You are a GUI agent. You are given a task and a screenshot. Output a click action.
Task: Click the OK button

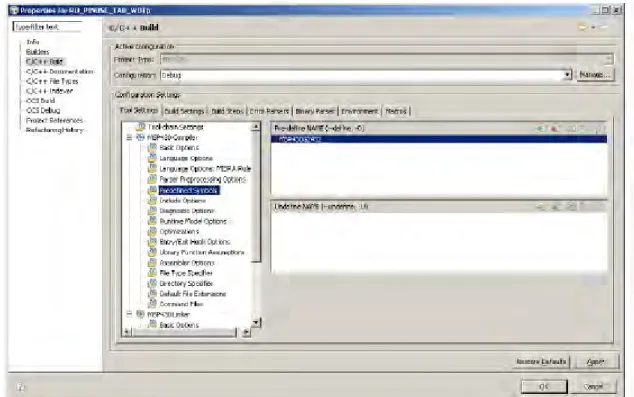pos(544,387)
